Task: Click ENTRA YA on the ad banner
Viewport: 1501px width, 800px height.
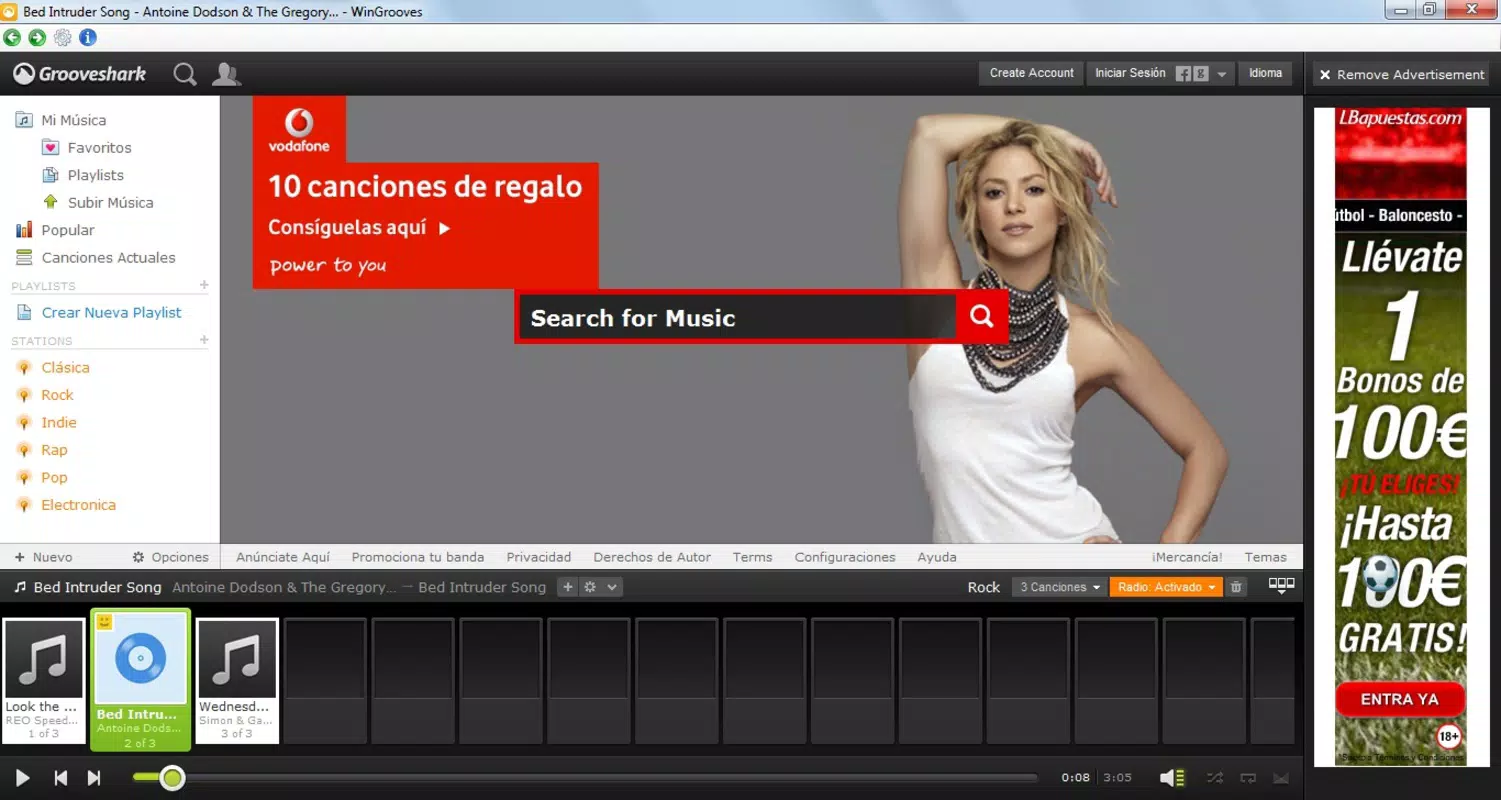Action: [x=1399, y=699]
